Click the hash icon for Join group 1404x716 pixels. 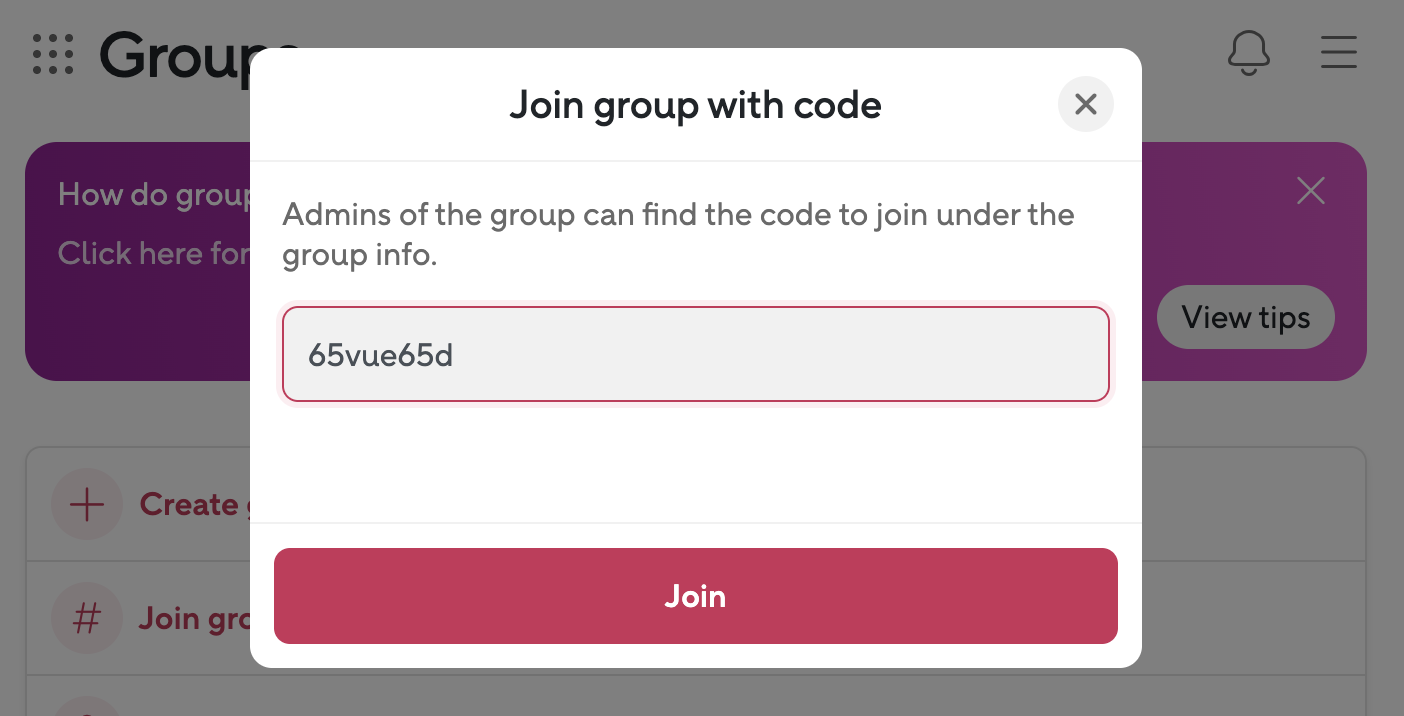(x=87, y=619)
